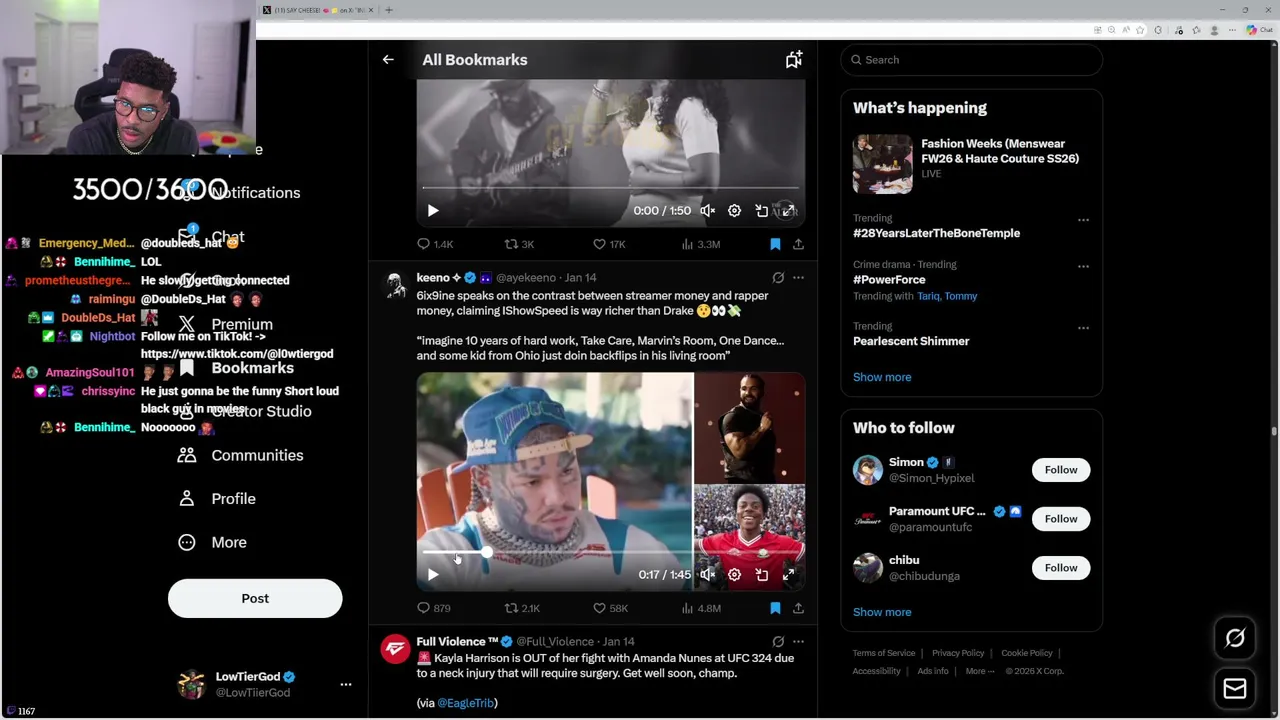View analytics showing 3.3M views
1280x720 pixels.
tap(700, 244)
